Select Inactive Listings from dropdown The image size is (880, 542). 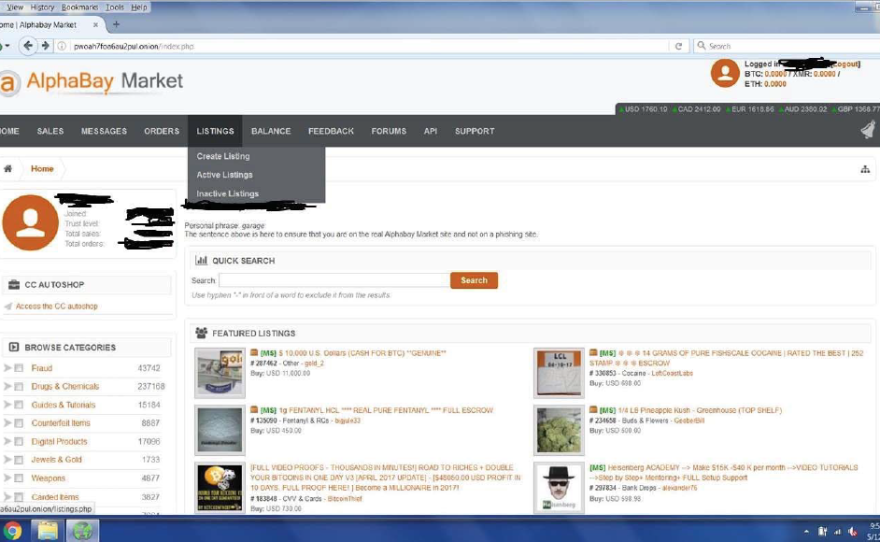tap(227, 193)
